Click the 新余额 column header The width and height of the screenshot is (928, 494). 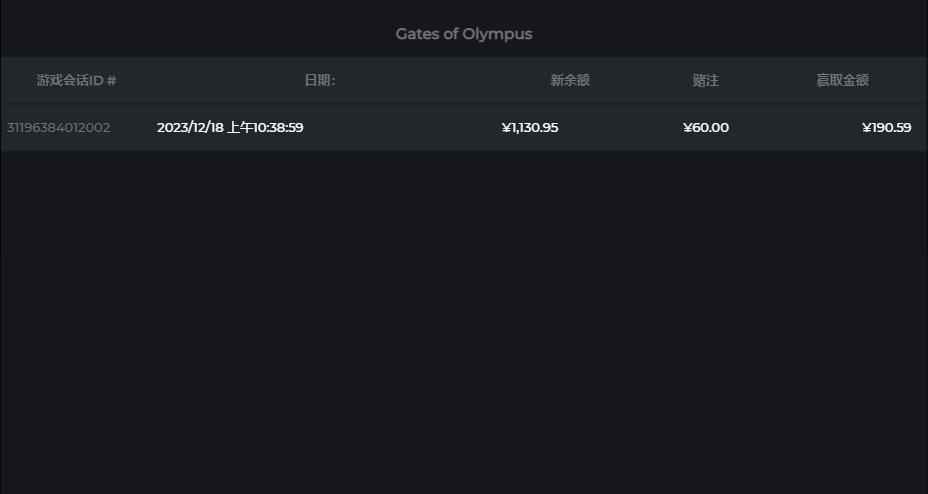570,81
